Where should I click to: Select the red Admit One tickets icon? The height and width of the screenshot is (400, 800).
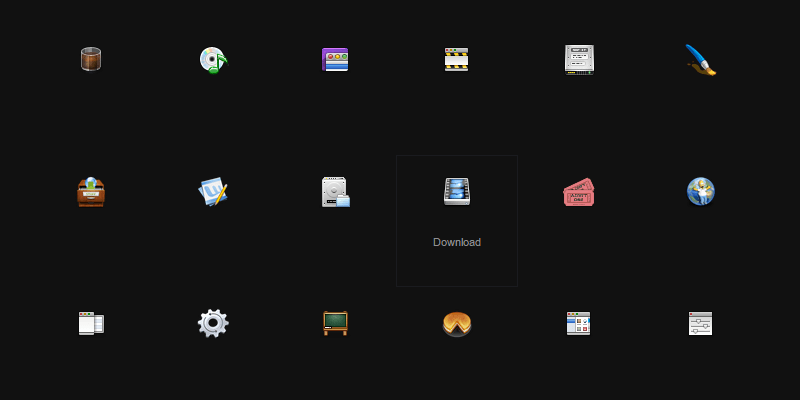tap(579, 192)
